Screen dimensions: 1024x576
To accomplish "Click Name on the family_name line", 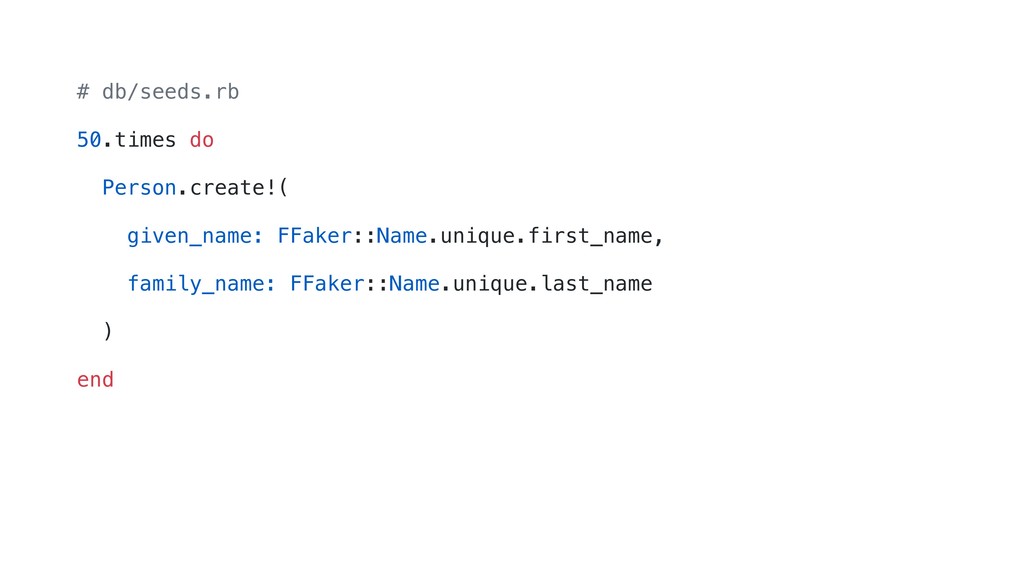I will pos(414,284).
